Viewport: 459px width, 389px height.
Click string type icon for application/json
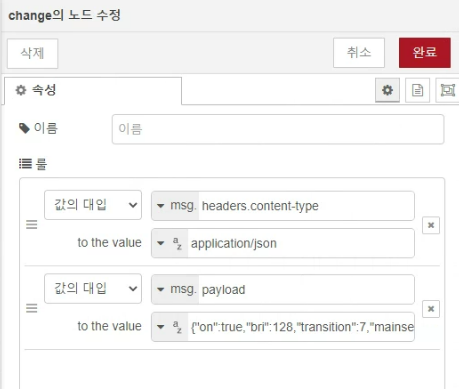coord(177,243)
